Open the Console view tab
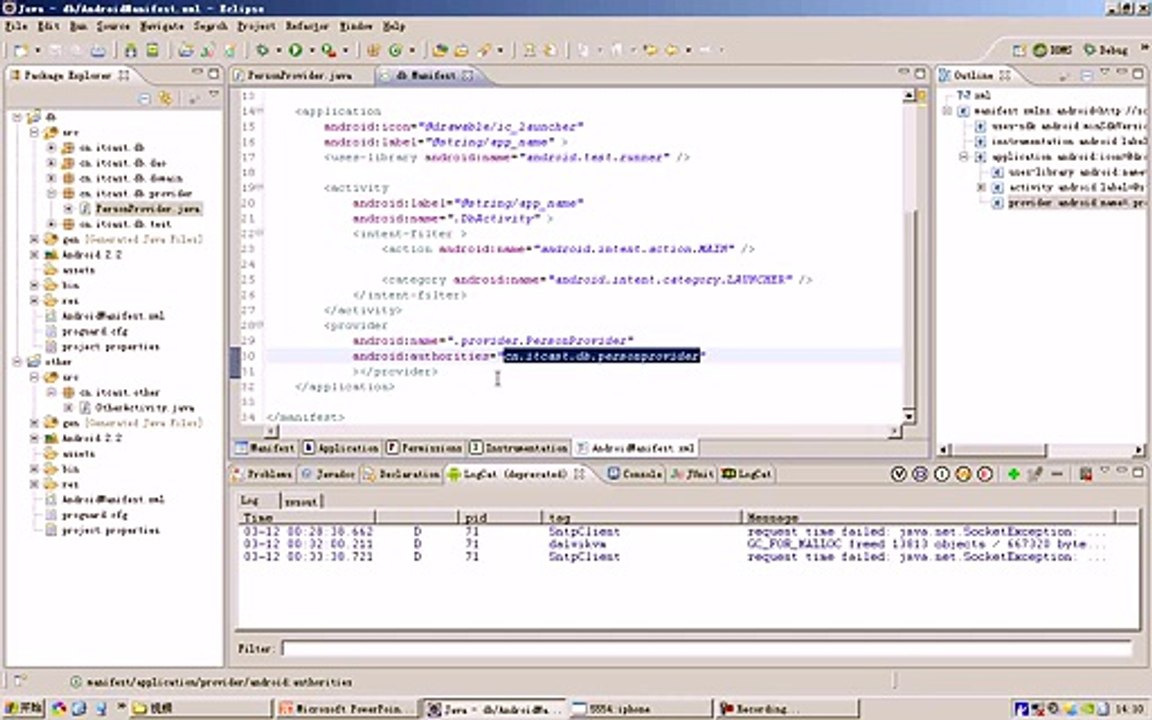The image size is (1152, 720). (x=636, y=474)
